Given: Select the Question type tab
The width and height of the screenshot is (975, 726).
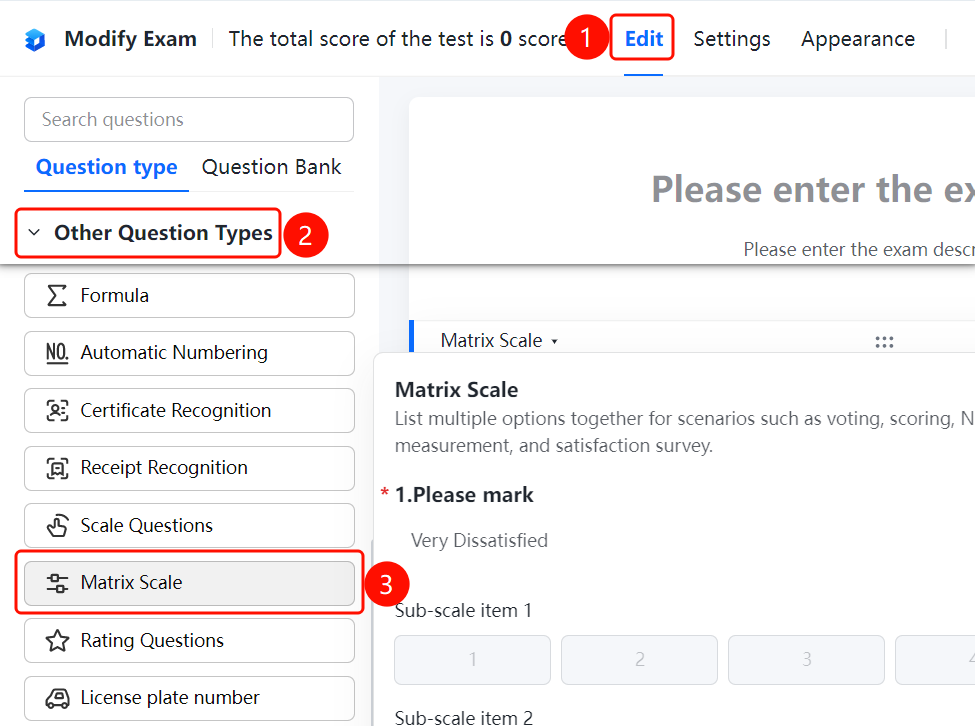Looking at the screenshot, I should 106,167.
